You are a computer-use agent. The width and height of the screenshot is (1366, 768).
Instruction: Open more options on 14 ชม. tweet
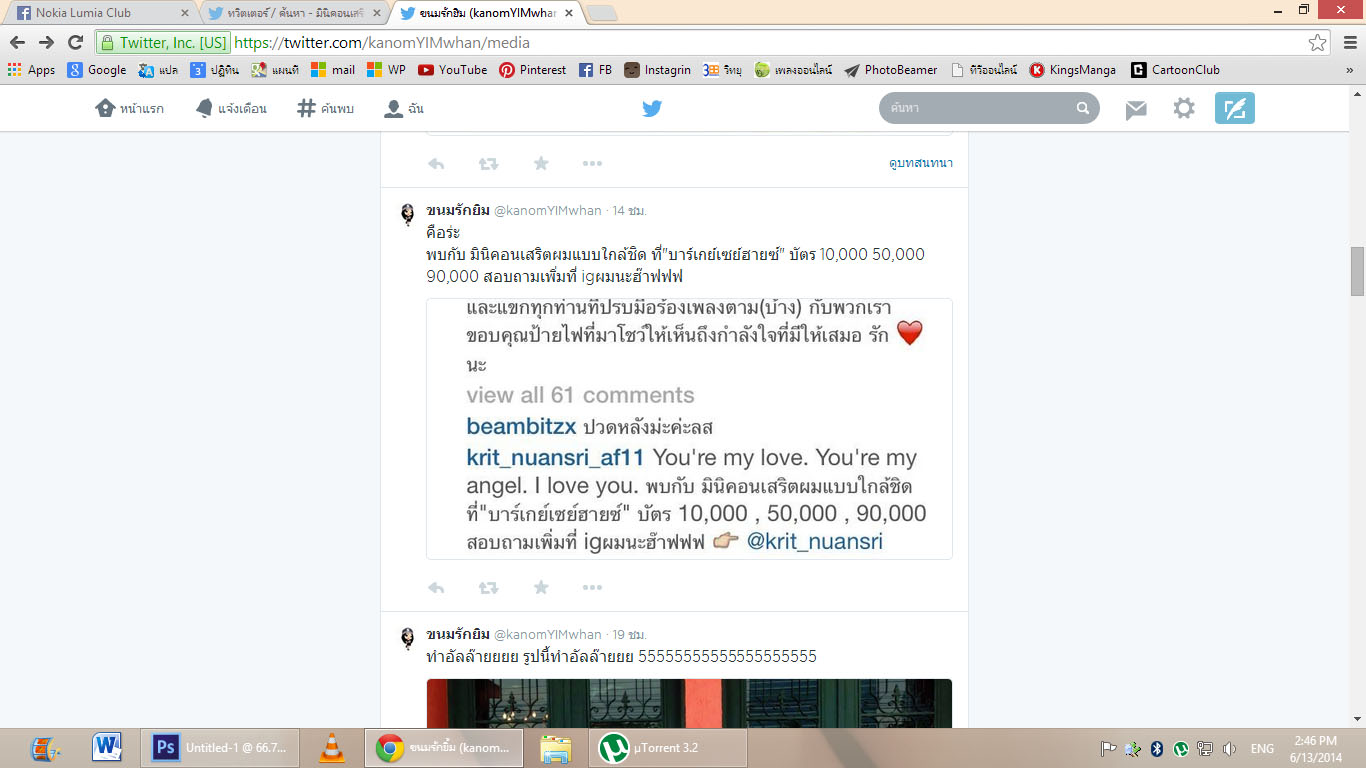[592, 588]
